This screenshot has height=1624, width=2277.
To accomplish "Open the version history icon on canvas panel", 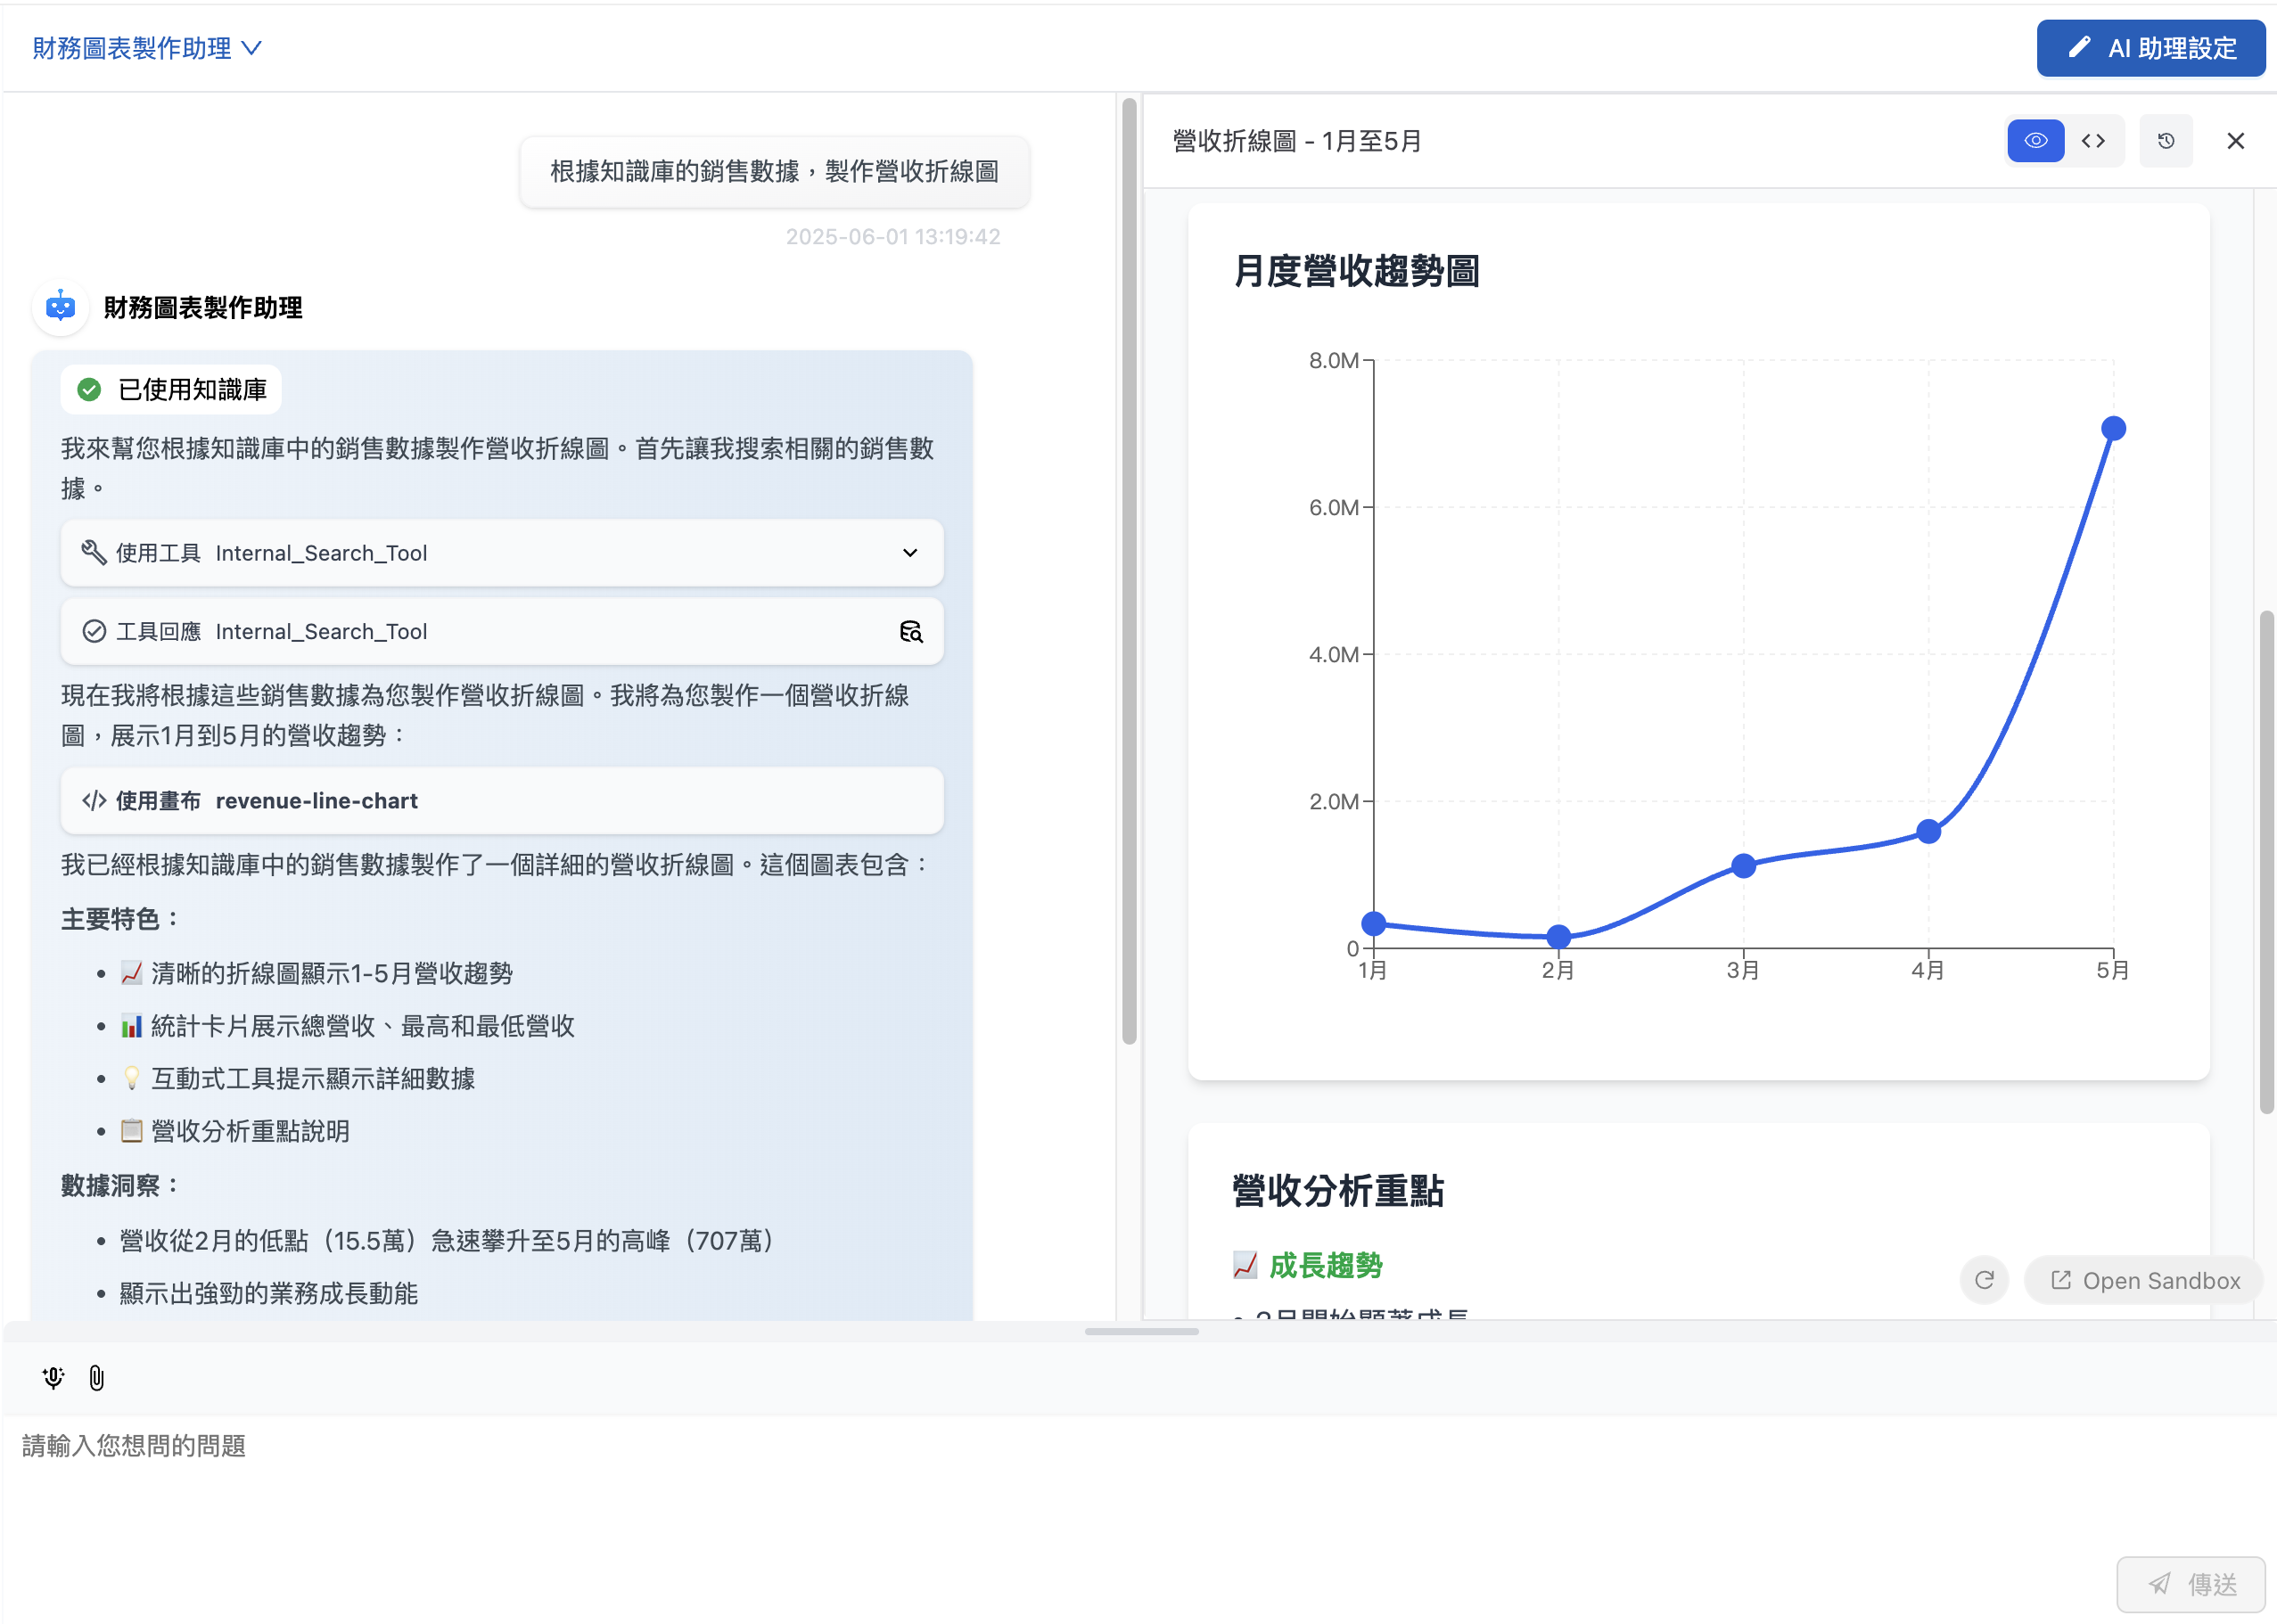I will (2166, 141).
